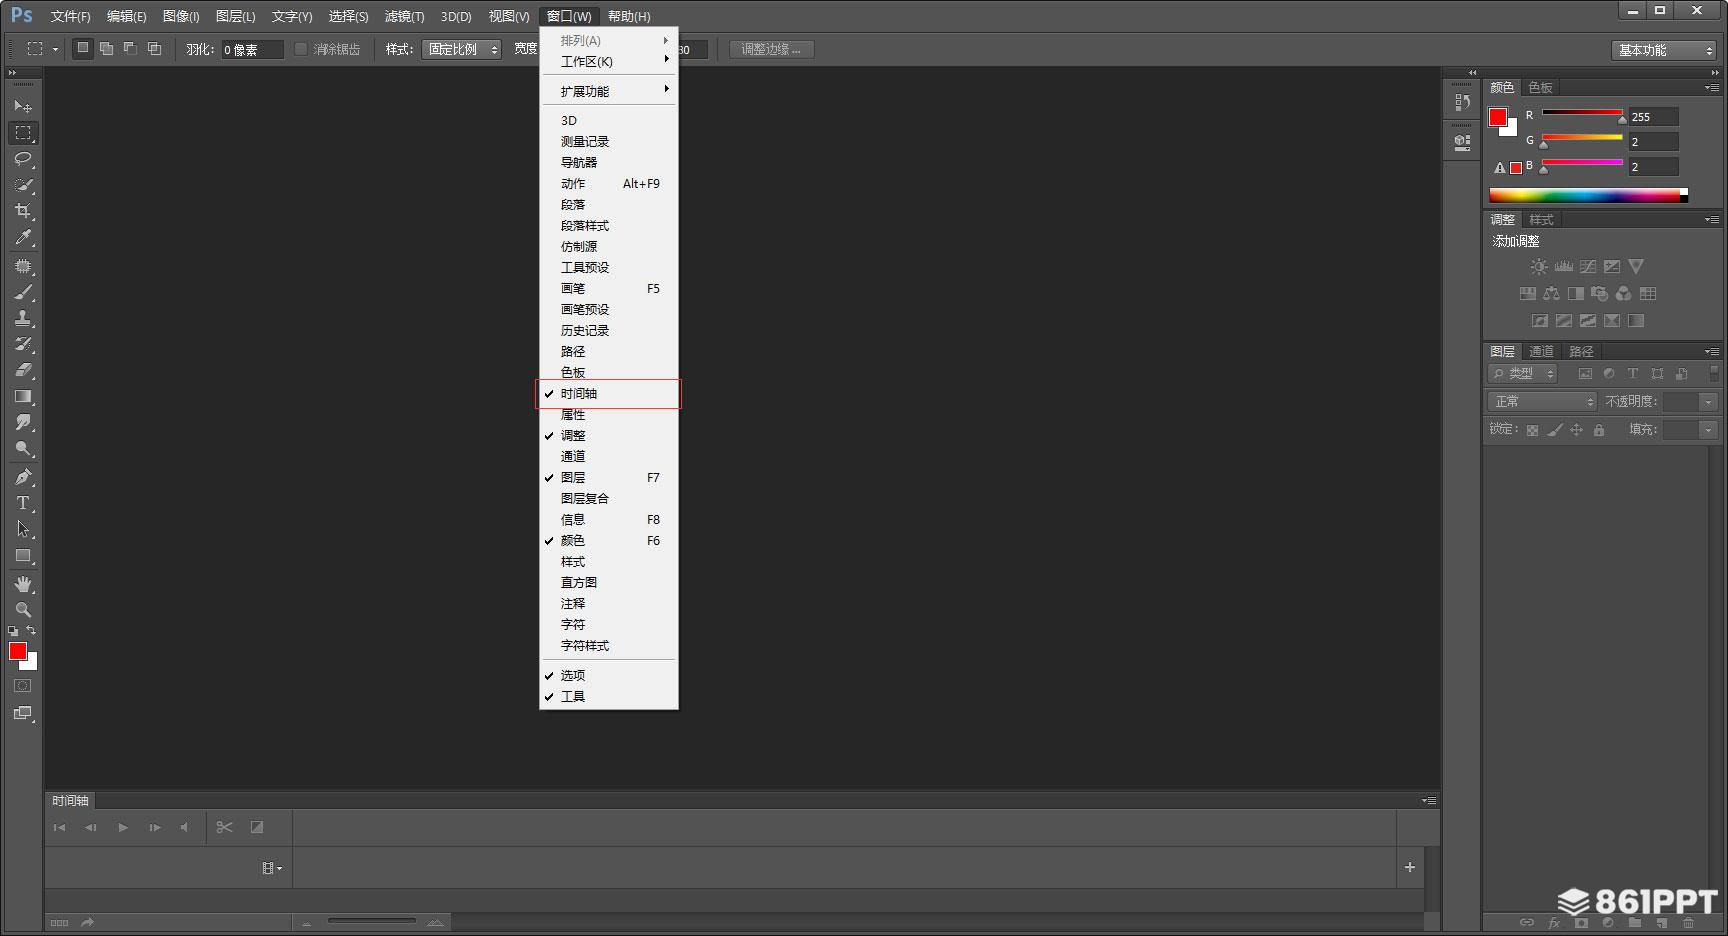Select the Dodge tool
Image resolution: width=1728 pixels, height=936 pixels.
tap(23, 448)
